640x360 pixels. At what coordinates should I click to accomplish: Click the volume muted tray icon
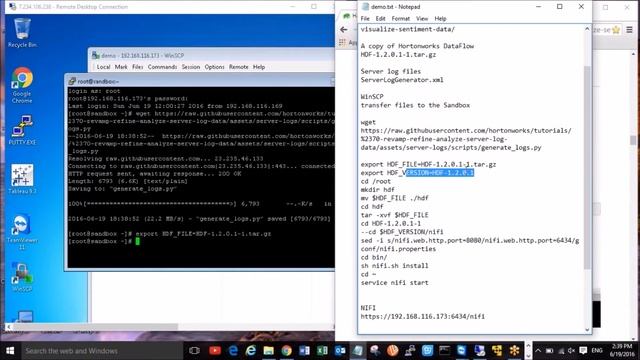(x=571, y=351)
